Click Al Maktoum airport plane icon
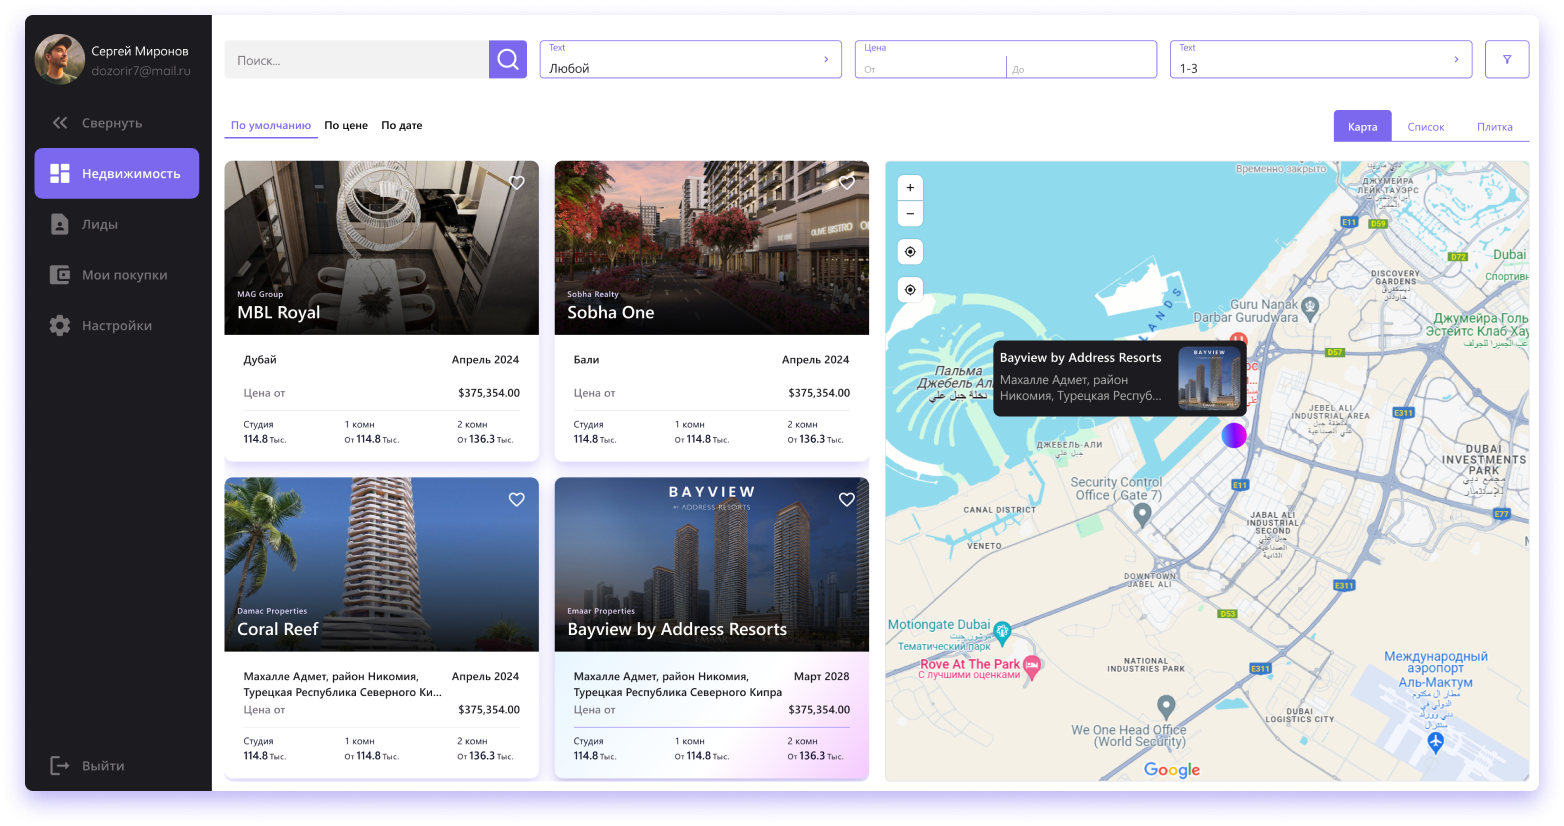 click(x=1436, y=742)
